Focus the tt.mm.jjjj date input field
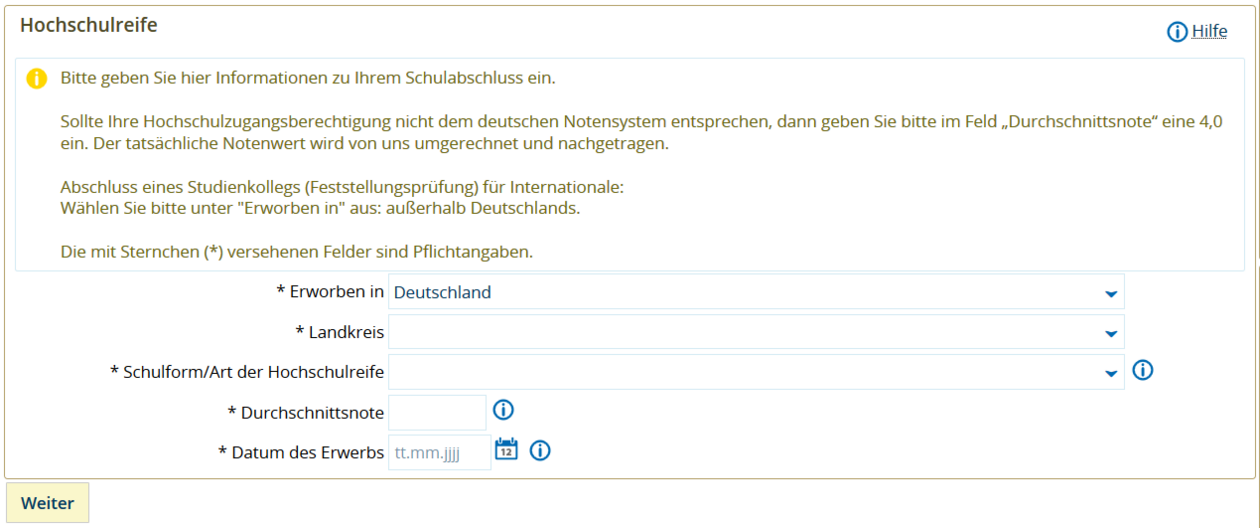The width and height of the screenshot is (1260, 528). pos(439,452)
